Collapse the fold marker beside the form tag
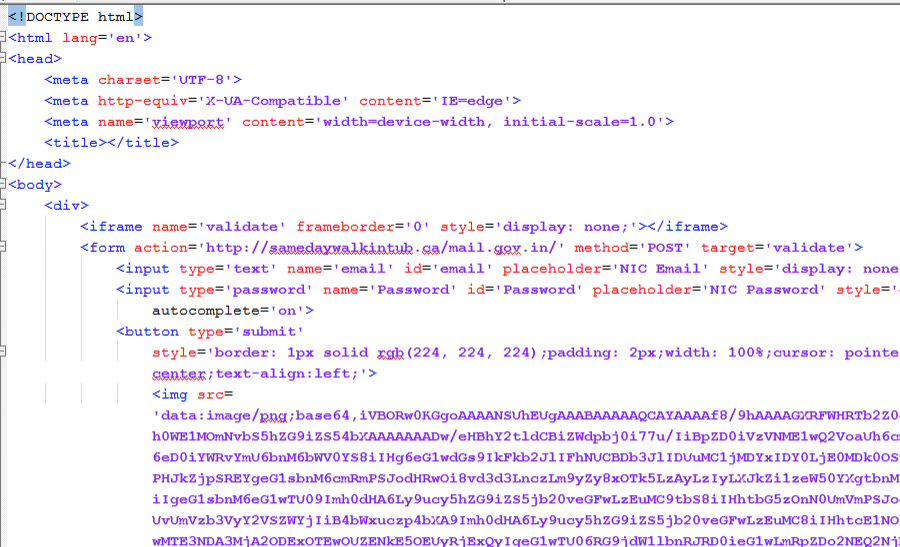This screenshot has width=900, height=547. point(2,247)
